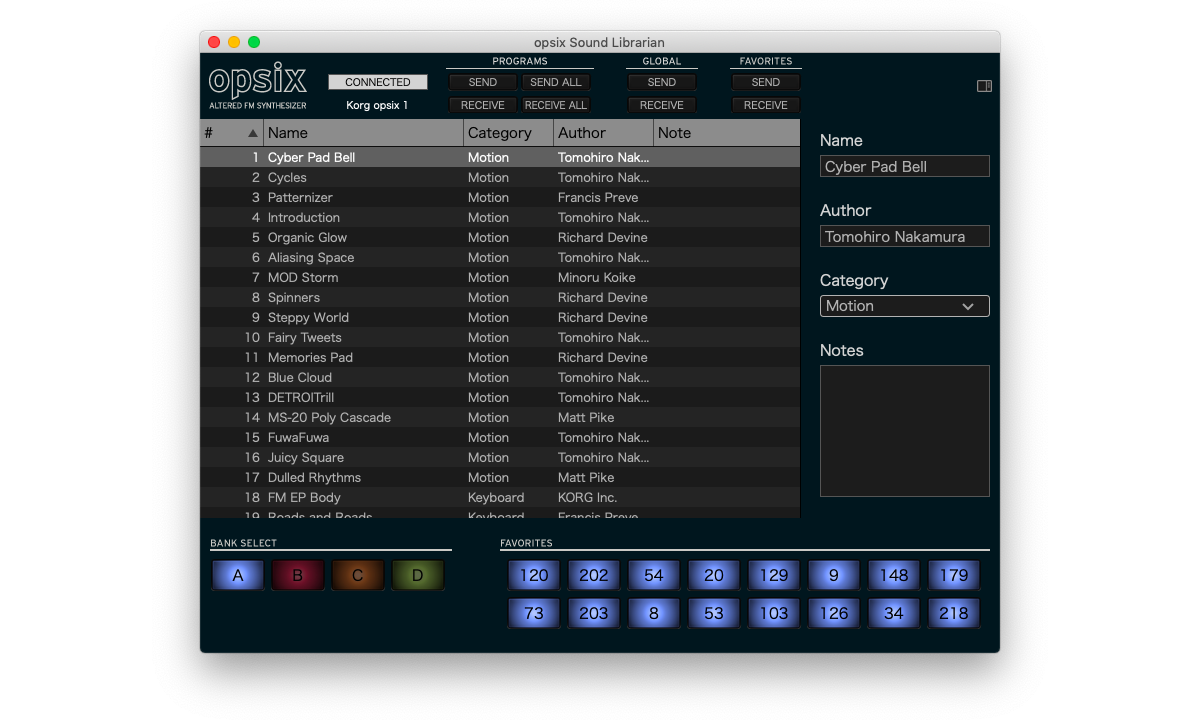This screenshot has height=720, width=1200.
Task: Select the Spinners program
Action: tap(500, 297)
